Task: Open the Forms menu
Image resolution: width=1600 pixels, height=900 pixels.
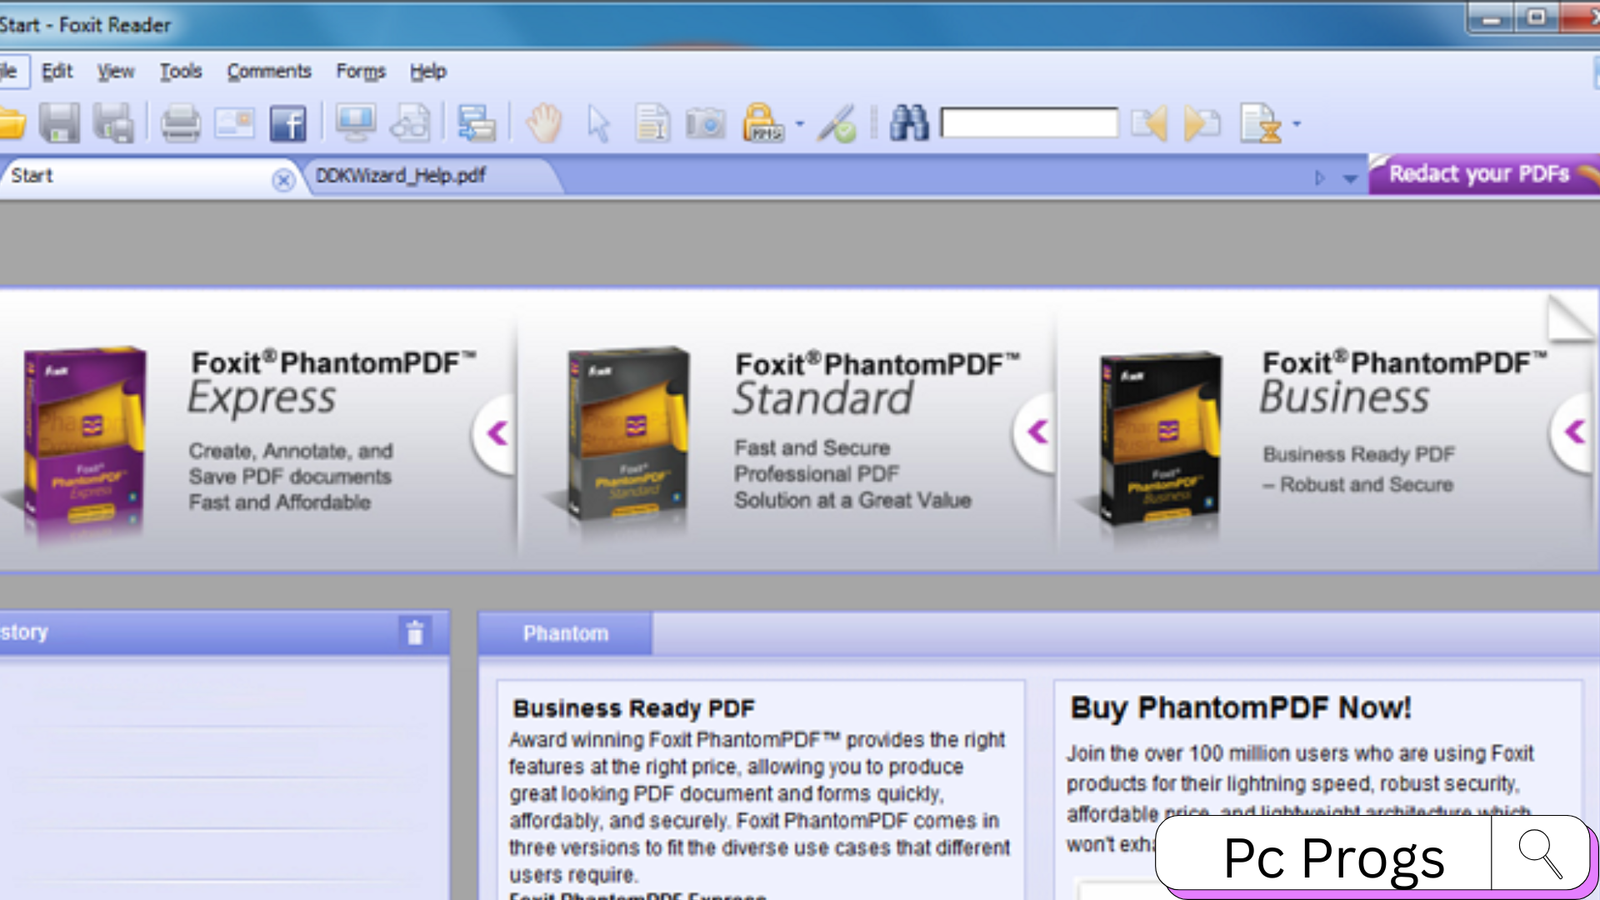Action: pyautogui.click(x=361, y=71)
